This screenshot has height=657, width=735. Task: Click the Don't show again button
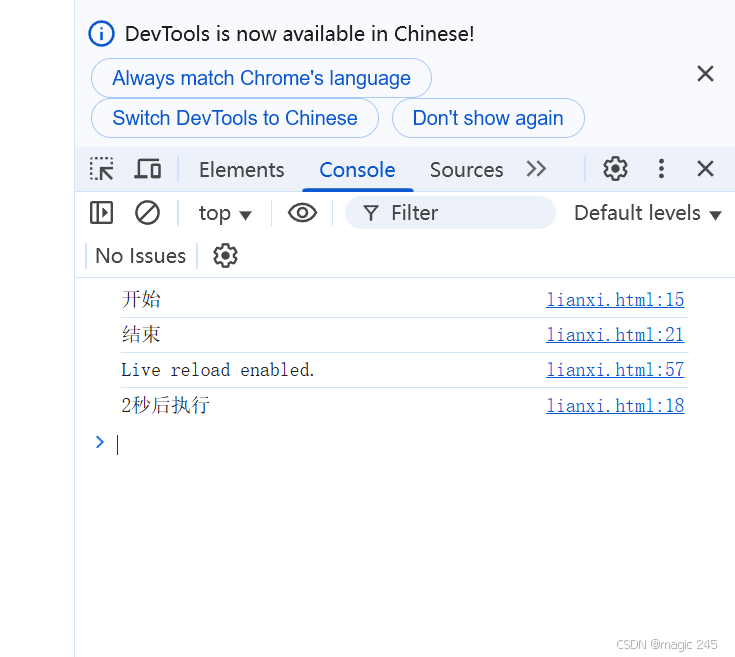pyautogui.click(x=488, y=118)
